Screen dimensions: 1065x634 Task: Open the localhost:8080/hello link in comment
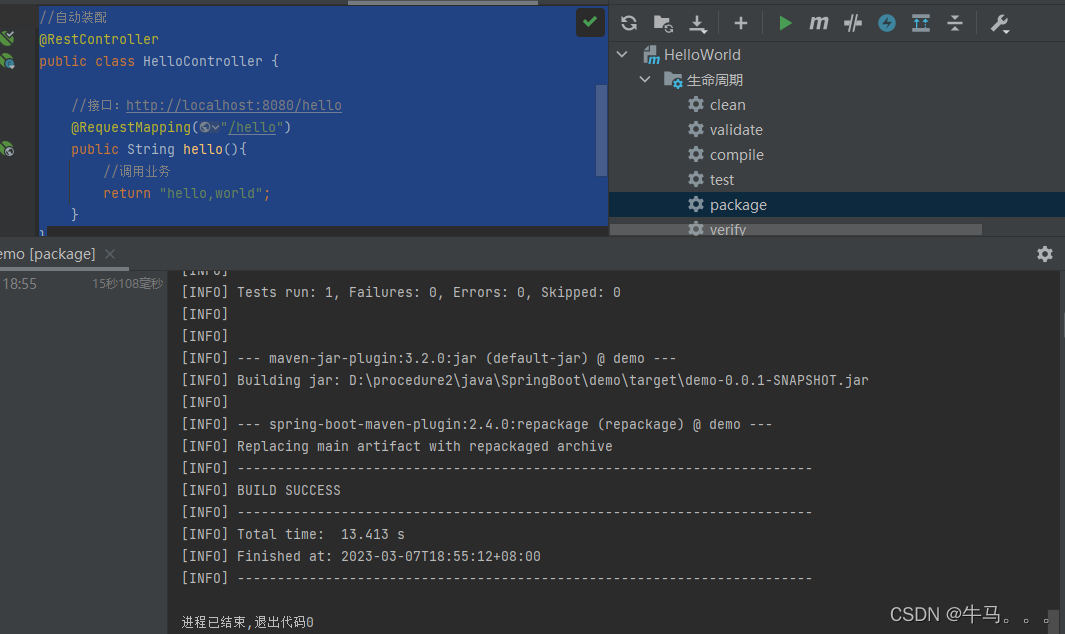click(234, 105)
